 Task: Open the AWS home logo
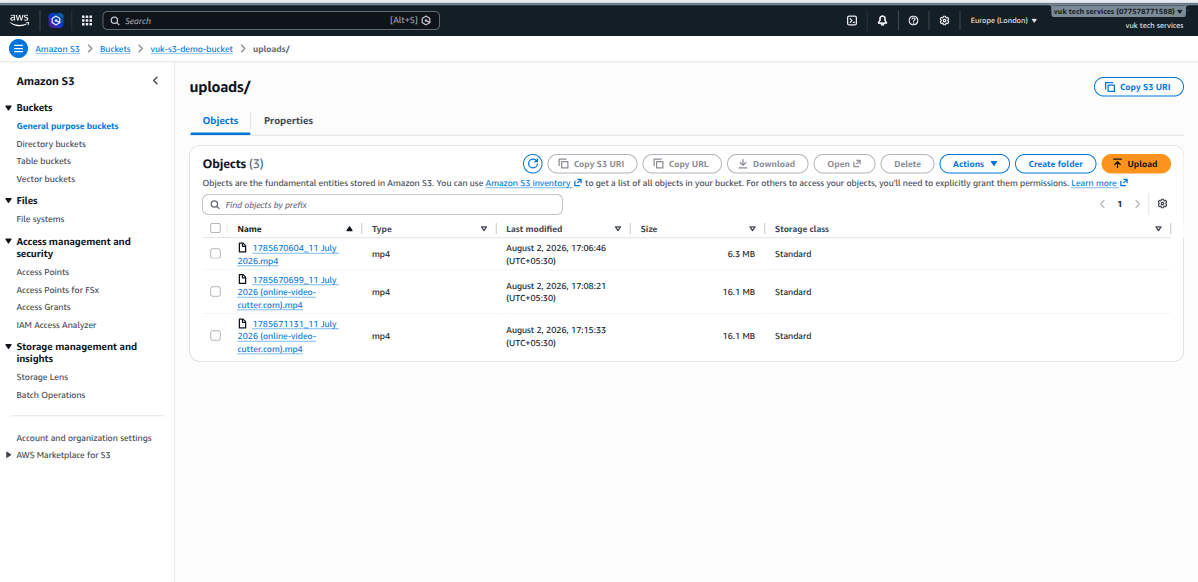[19, 20]
